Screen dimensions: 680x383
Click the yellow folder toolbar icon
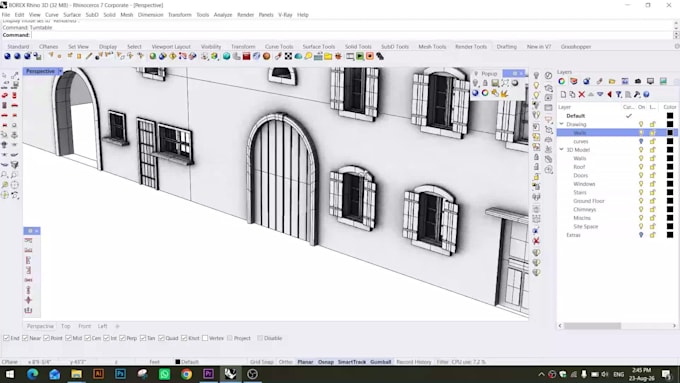pyautogui.click(x=328, y=56)
